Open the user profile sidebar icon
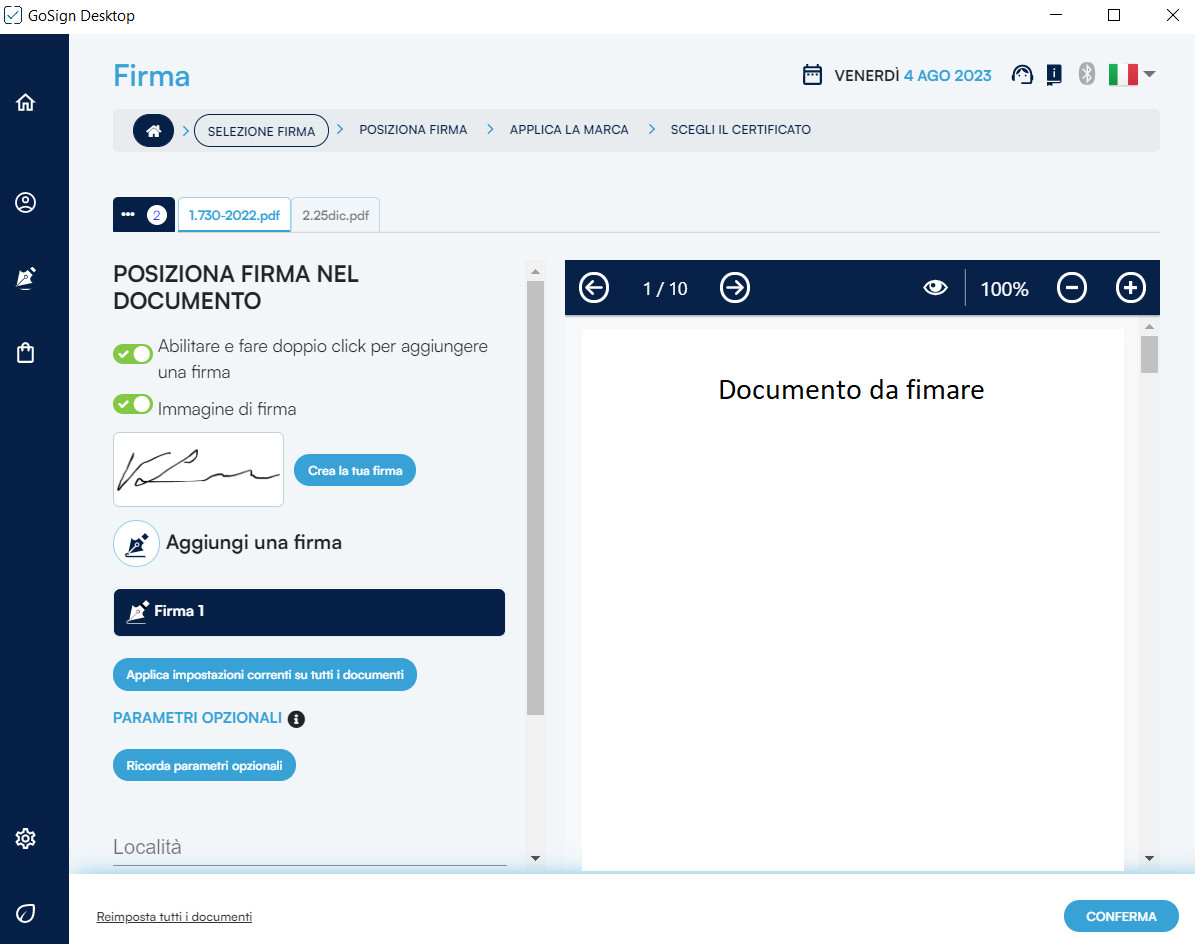Screen dimensions: 1195x944 click(26, 203)
